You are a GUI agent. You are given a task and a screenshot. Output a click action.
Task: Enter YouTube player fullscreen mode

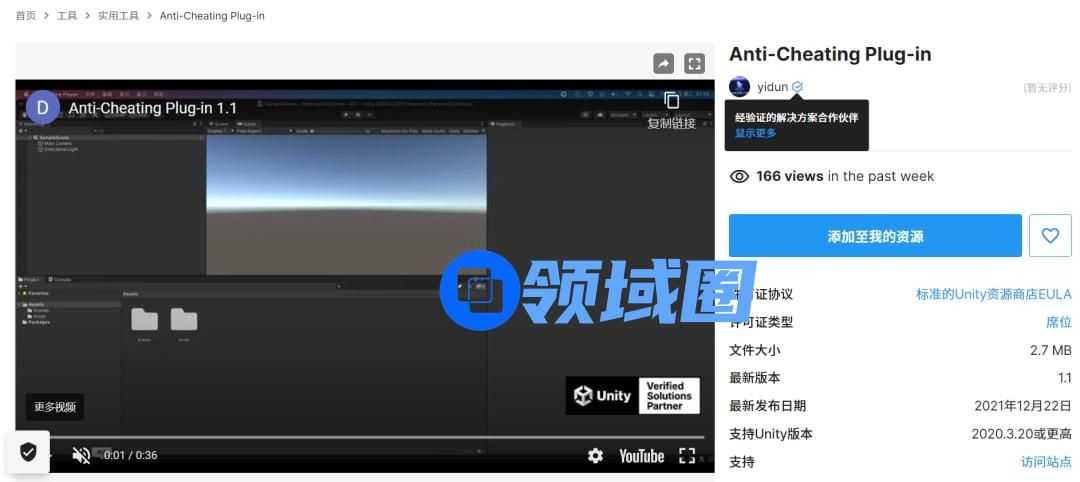(687, 456)
